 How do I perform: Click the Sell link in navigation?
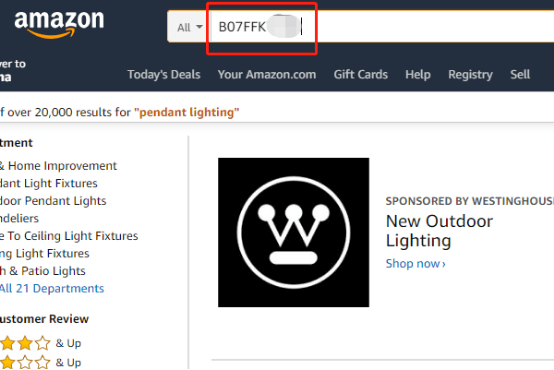[x=520, y=75]
